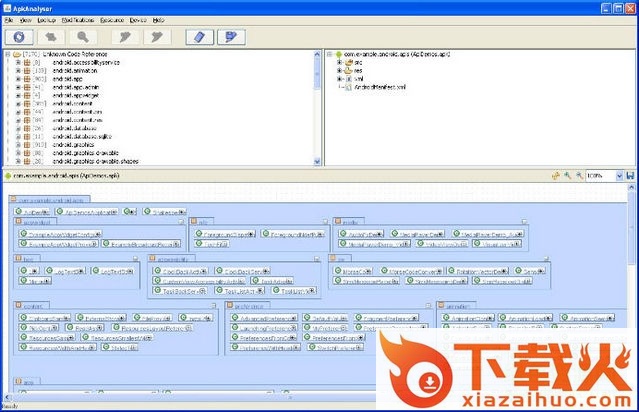Click the green class icon of MorseCodeConverter node
Image resolution: width=639 pixels, height=412 pixels.
[384, 270]
